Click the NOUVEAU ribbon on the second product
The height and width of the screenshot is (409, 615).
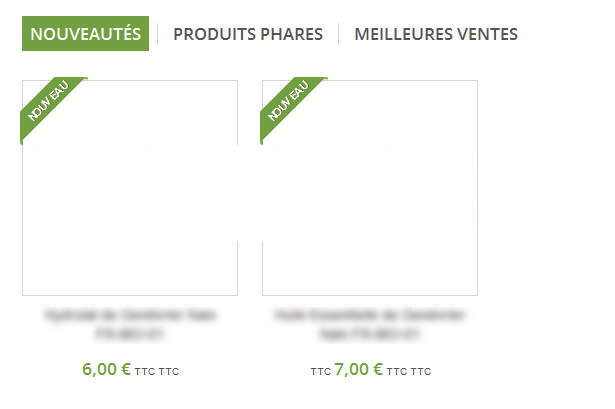coord(288,101)
